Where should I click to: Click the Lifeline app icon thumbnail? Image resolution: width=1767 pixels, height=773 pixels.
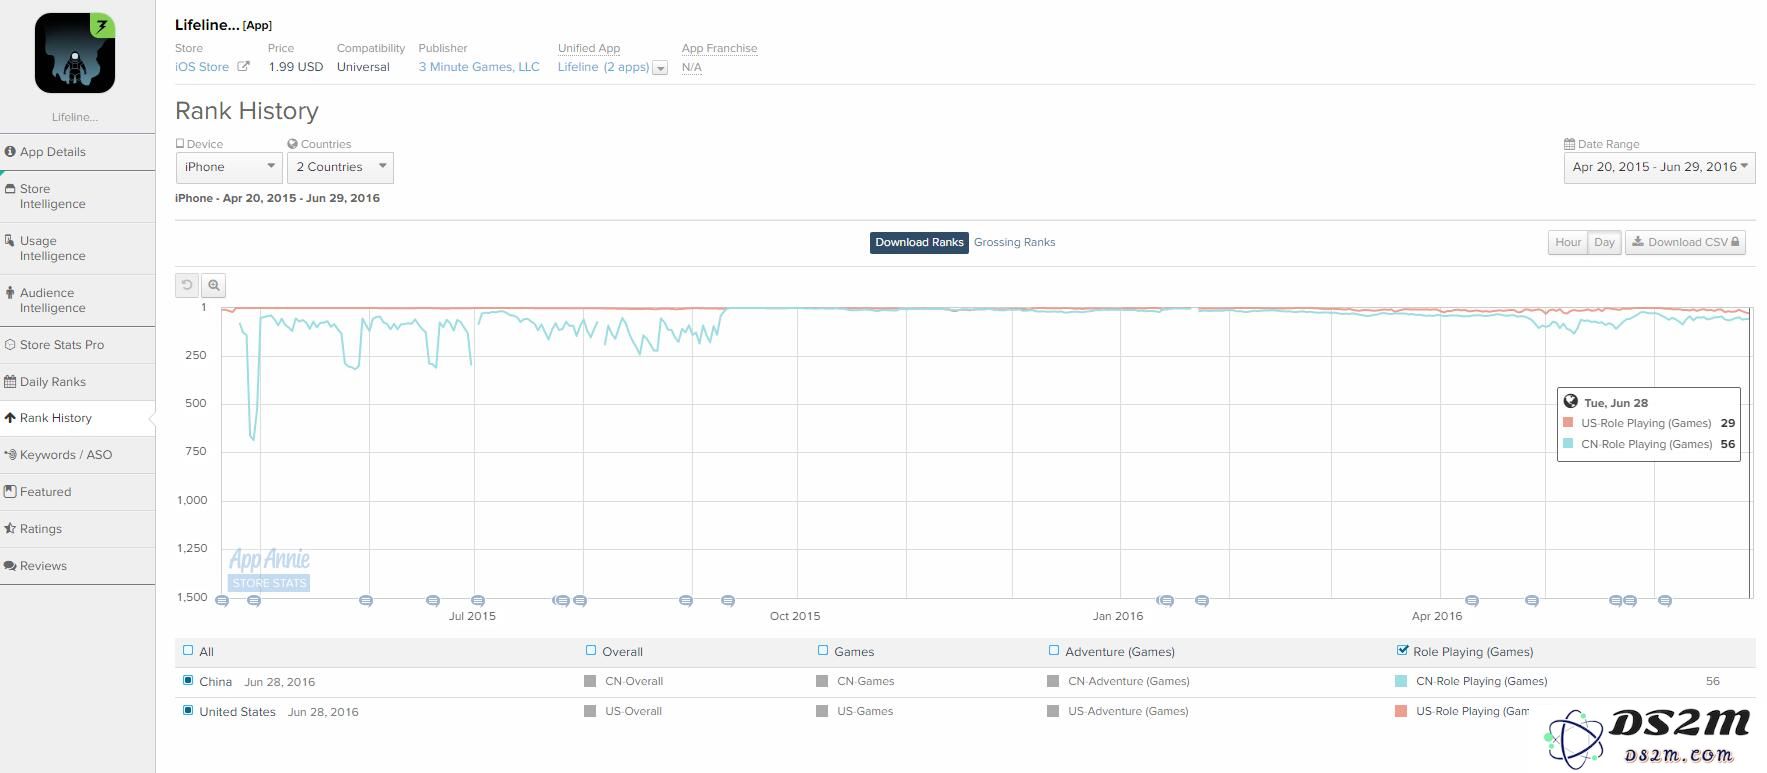(x=75, y=53)
